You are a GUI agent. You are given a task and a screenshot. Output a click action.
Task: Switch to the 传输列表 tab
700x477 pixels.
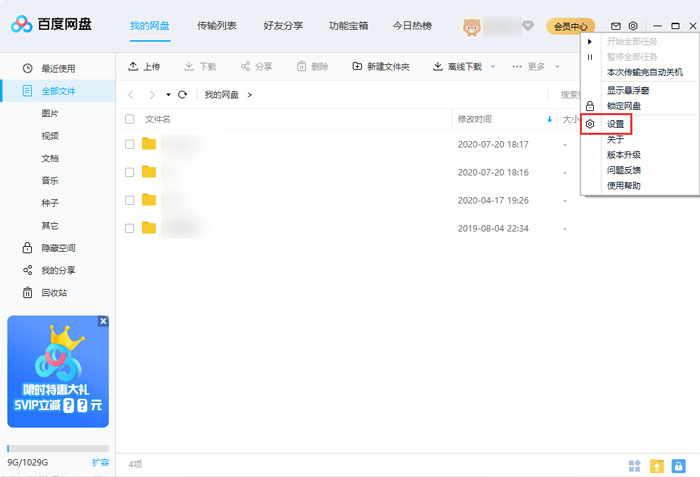216,25
